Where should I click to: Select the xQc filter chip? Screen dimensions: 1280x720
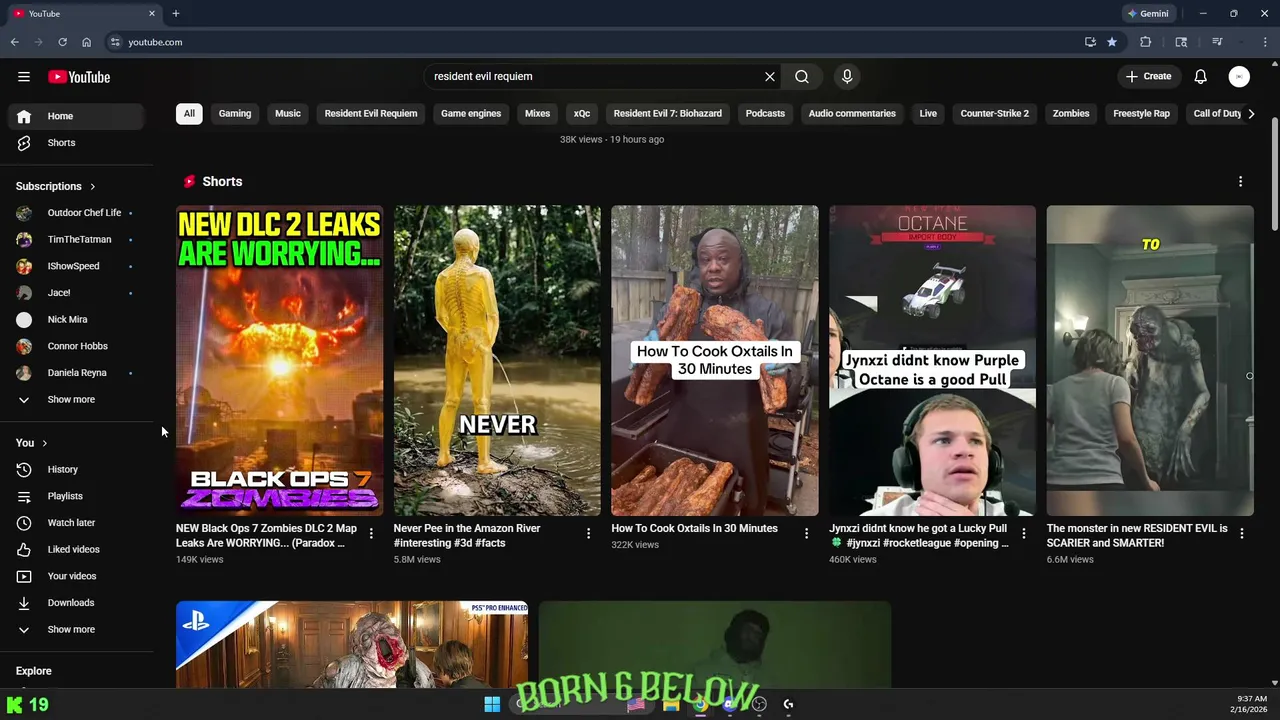(582, 113)
